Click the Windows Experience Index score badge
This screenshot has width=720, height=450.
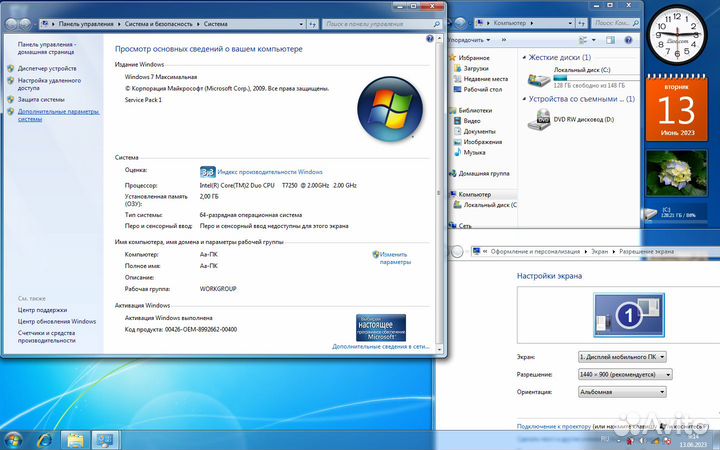[208, 172]
